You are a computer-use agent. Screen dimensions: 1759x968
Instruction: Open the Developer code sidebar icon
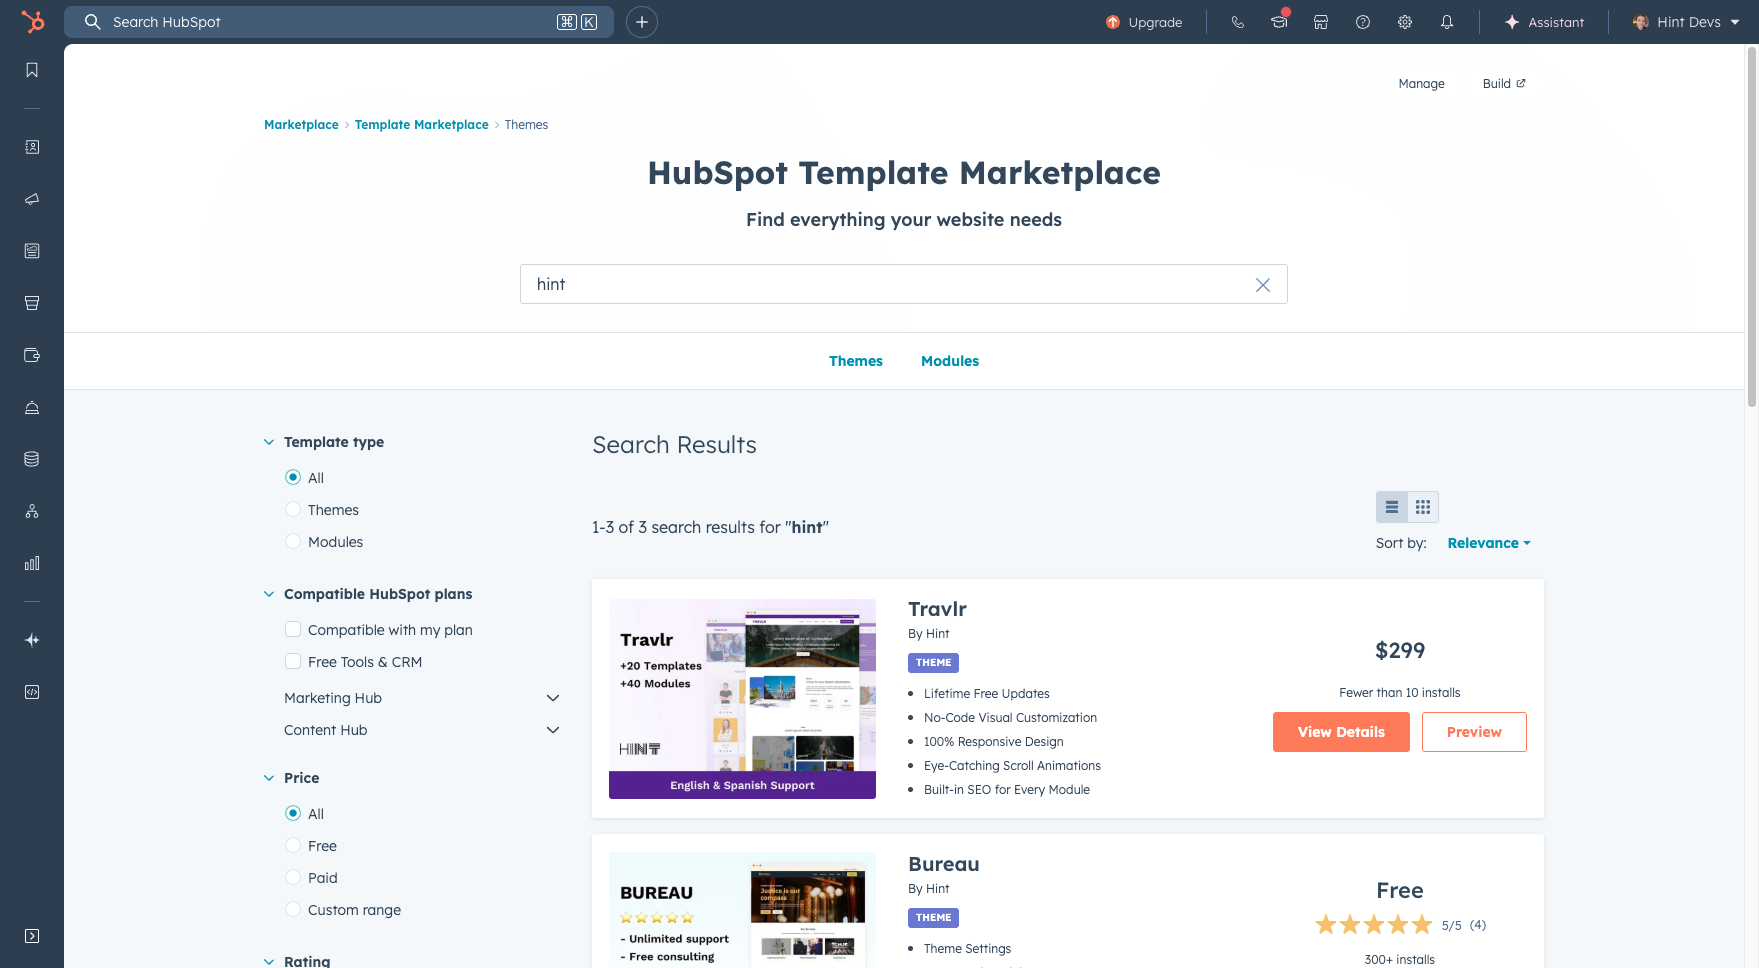point(31,692)
